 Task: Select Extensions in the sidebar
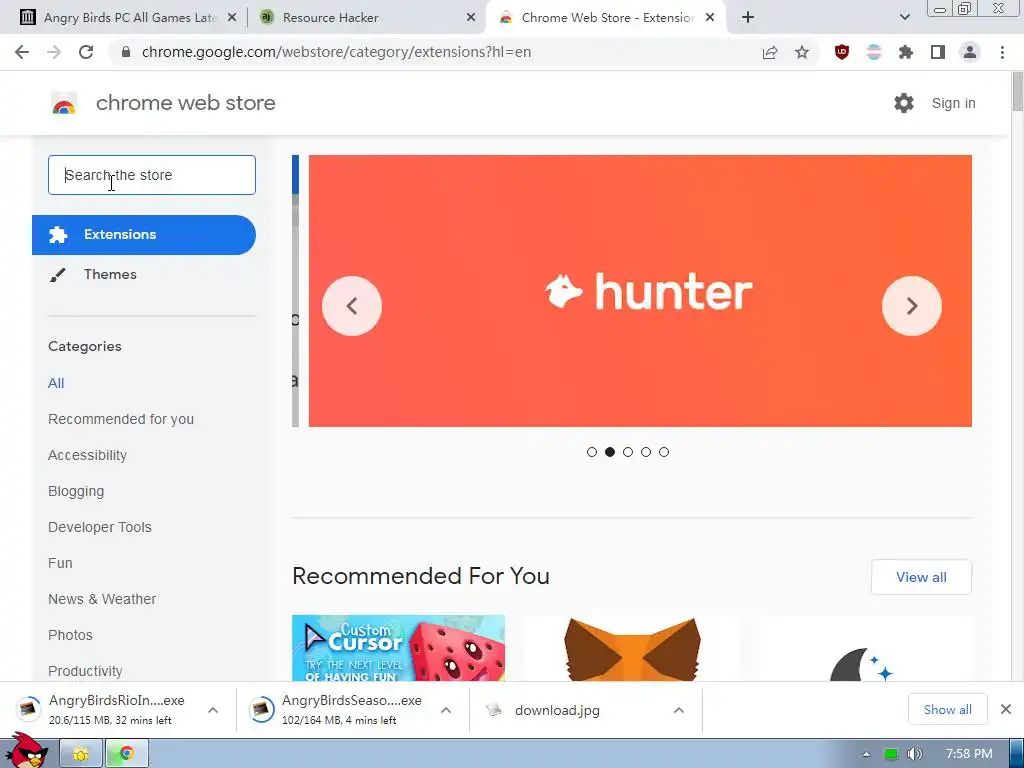pos(144,234)
